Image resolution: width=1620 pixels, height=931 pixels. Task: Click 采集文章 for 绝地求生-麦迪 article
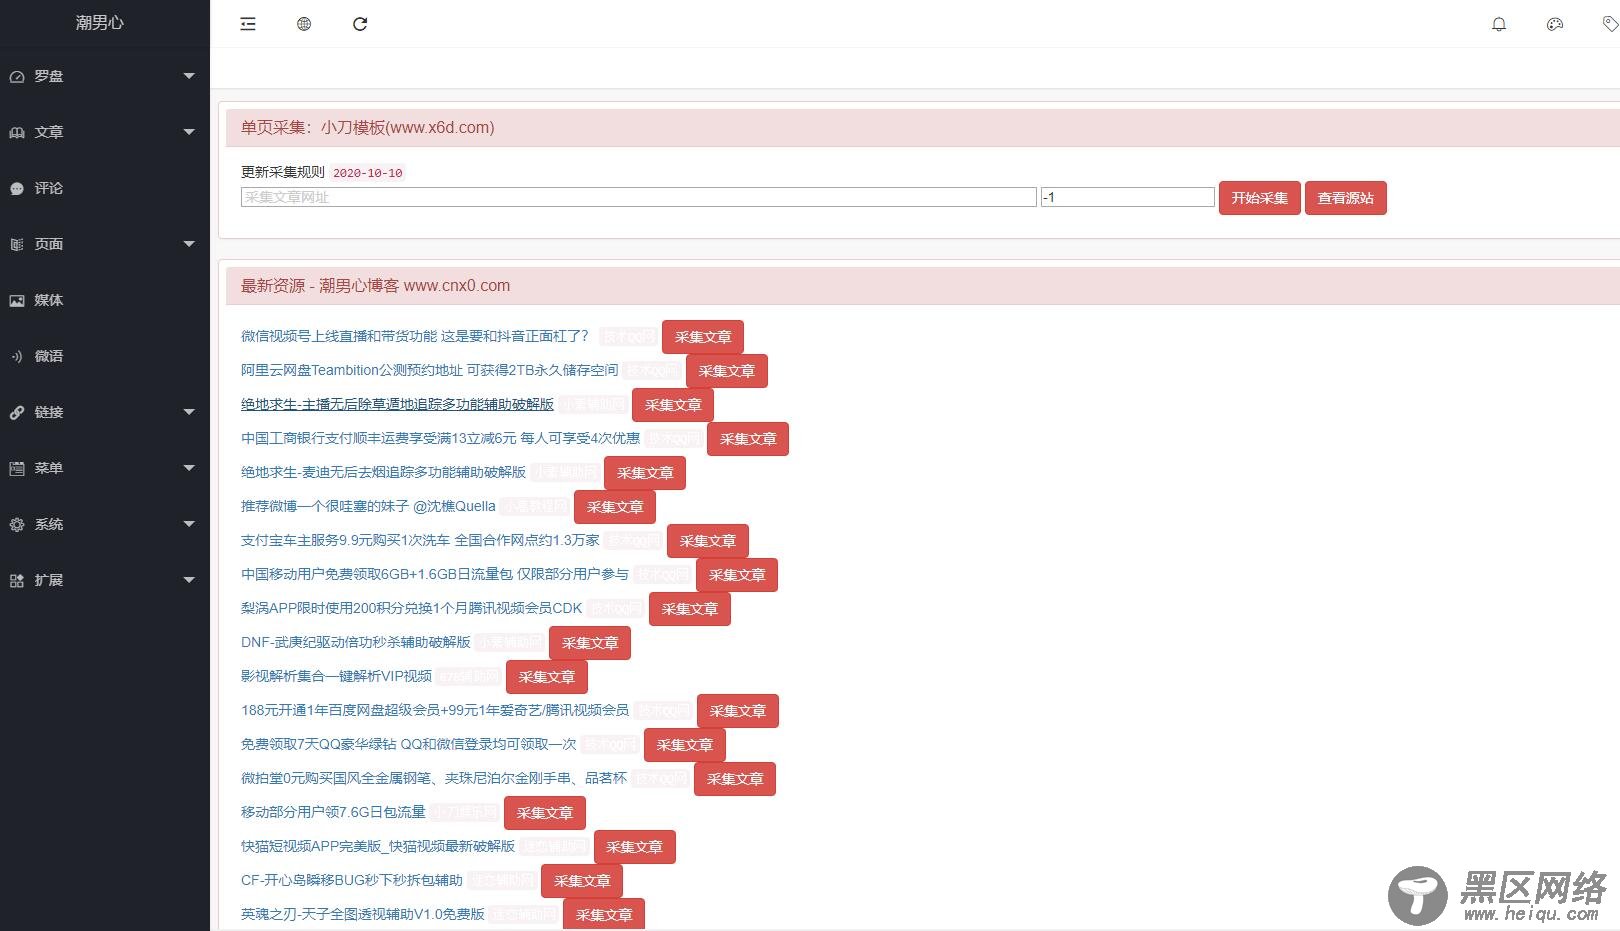pyautogui.click(x=645, y=473)
